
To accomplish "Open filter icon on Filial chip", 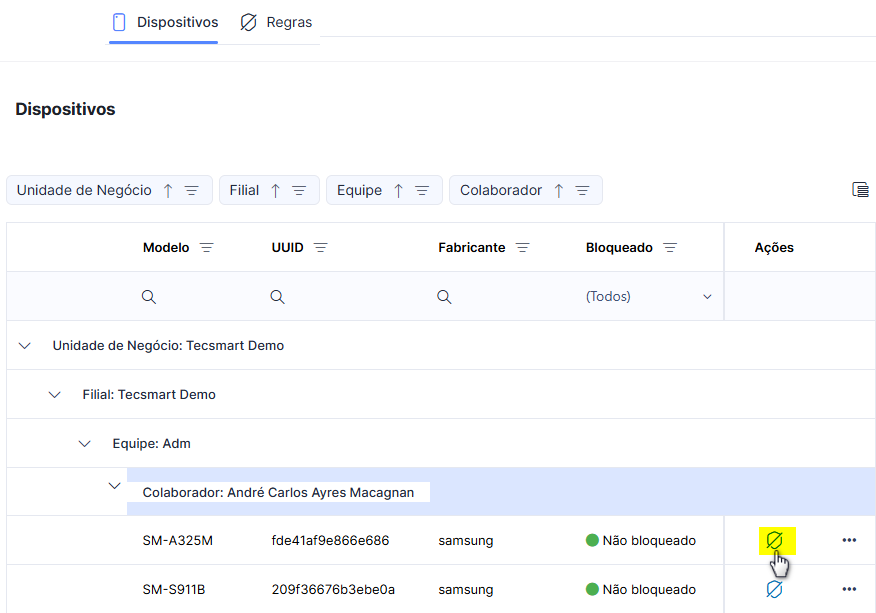I will point(299,191).
